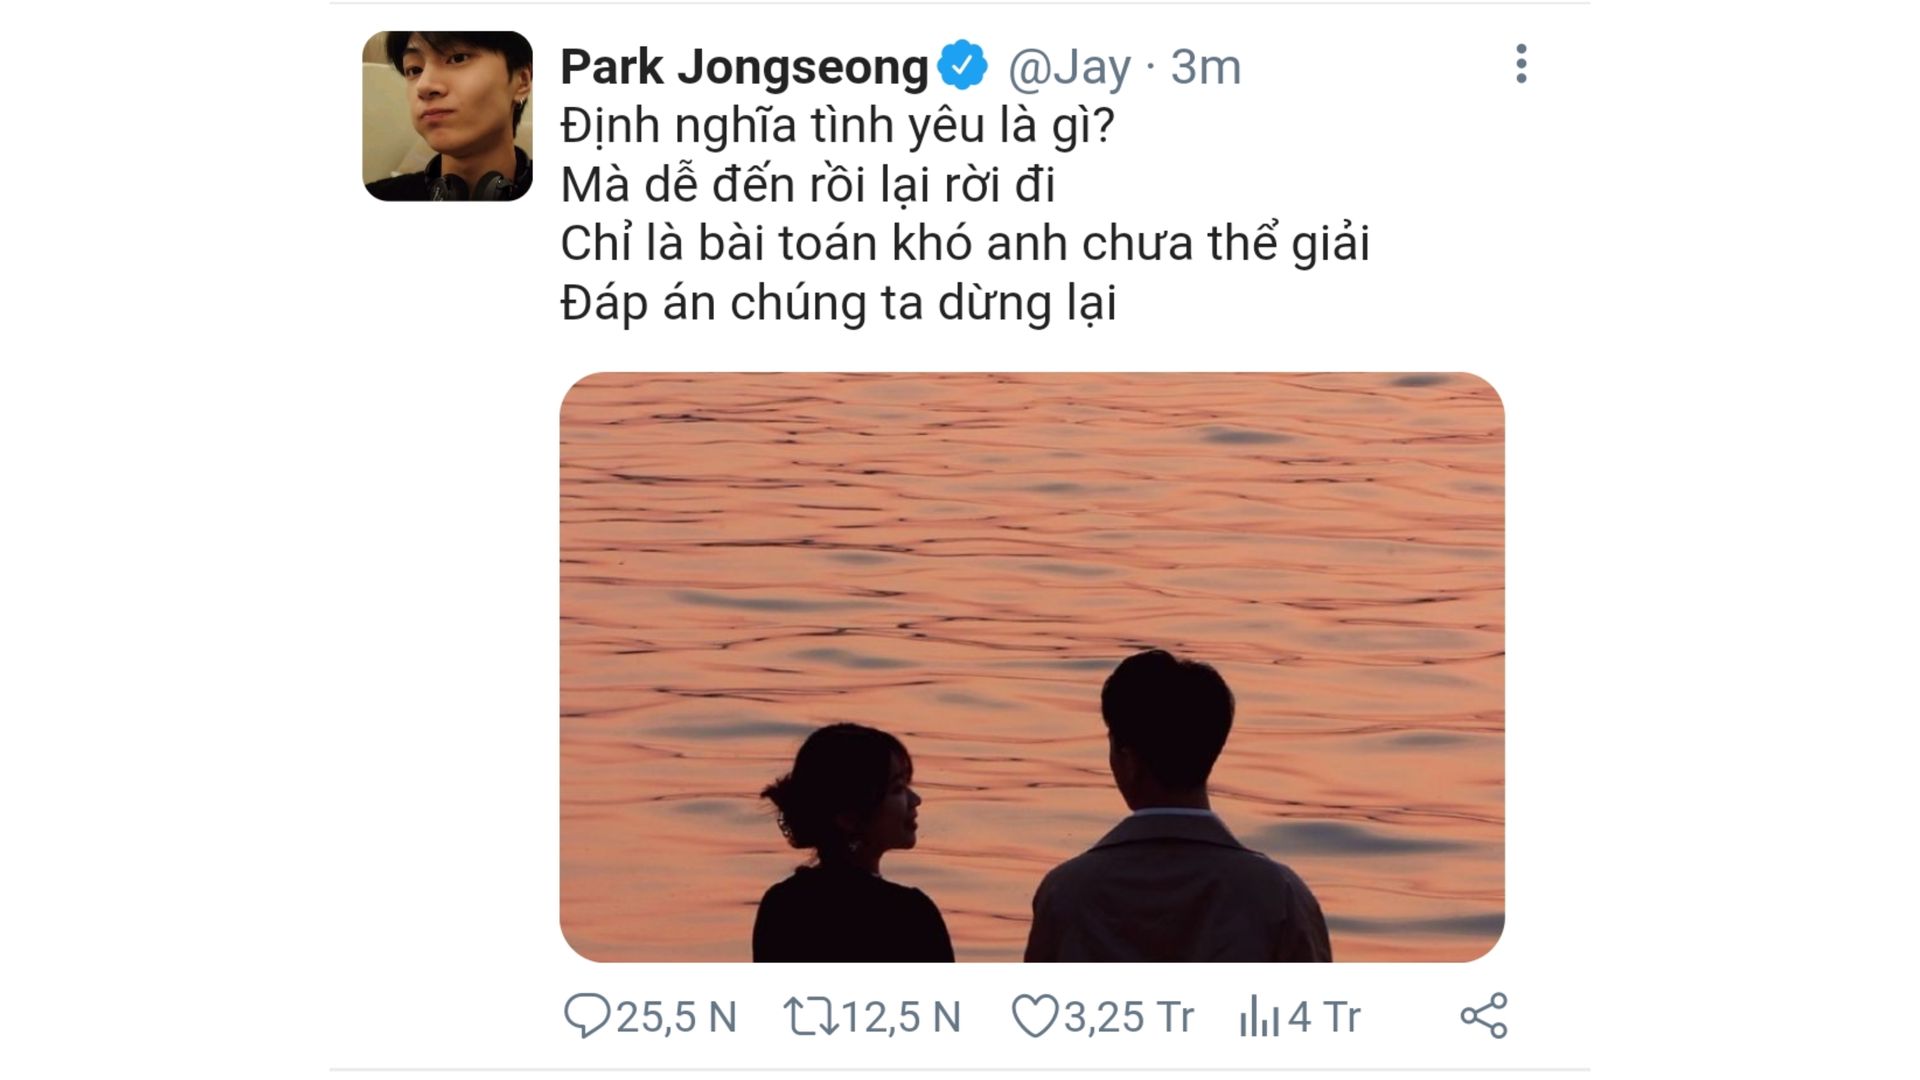Viewport: 1920px width, 1080px height.
Task: Click the @Jay handle
Action: pos(1070,68)
